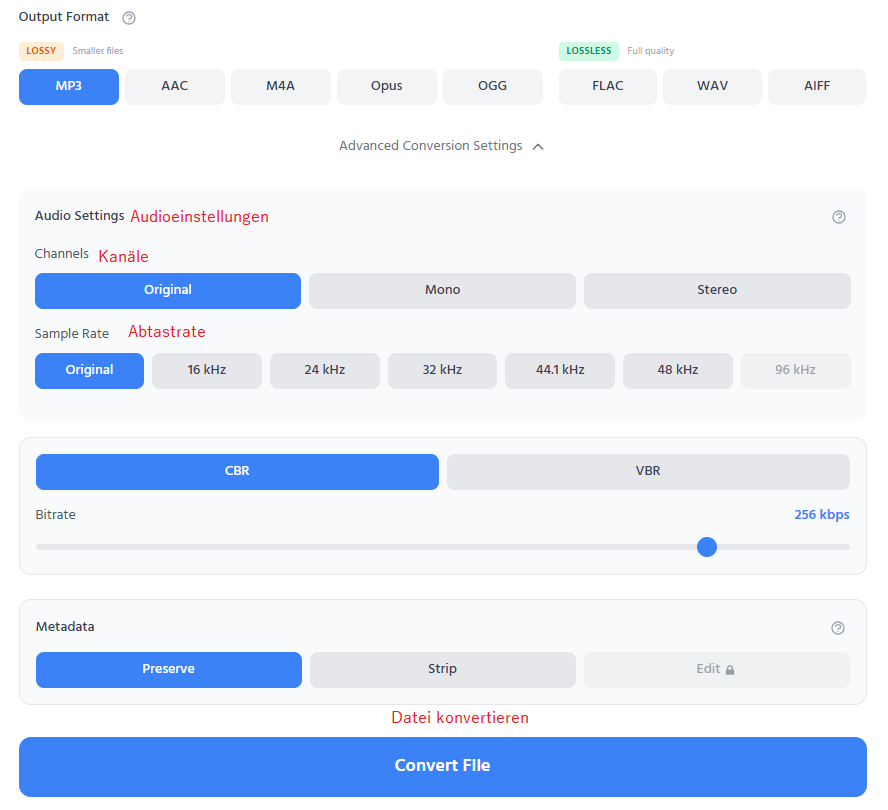
Task: Select the FLAC output format
Action: (607, 86)
